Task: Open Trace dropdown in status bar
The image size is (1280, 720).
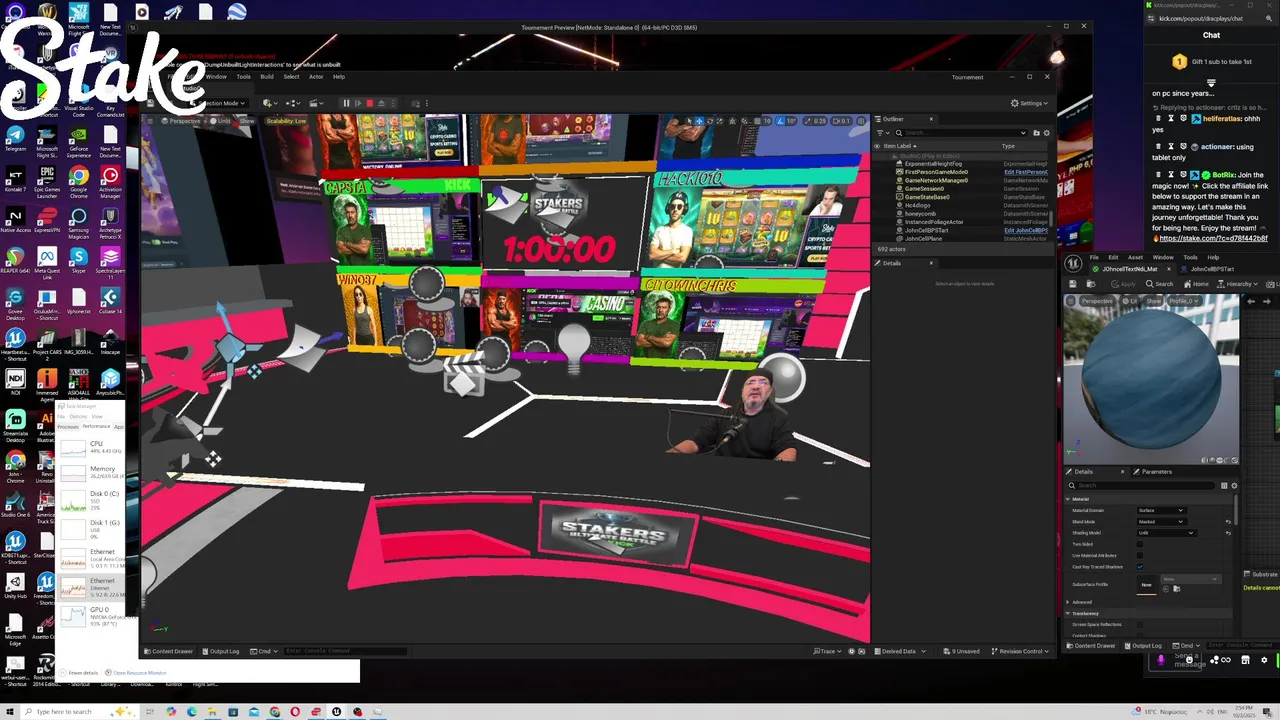Action: (828, 651)
